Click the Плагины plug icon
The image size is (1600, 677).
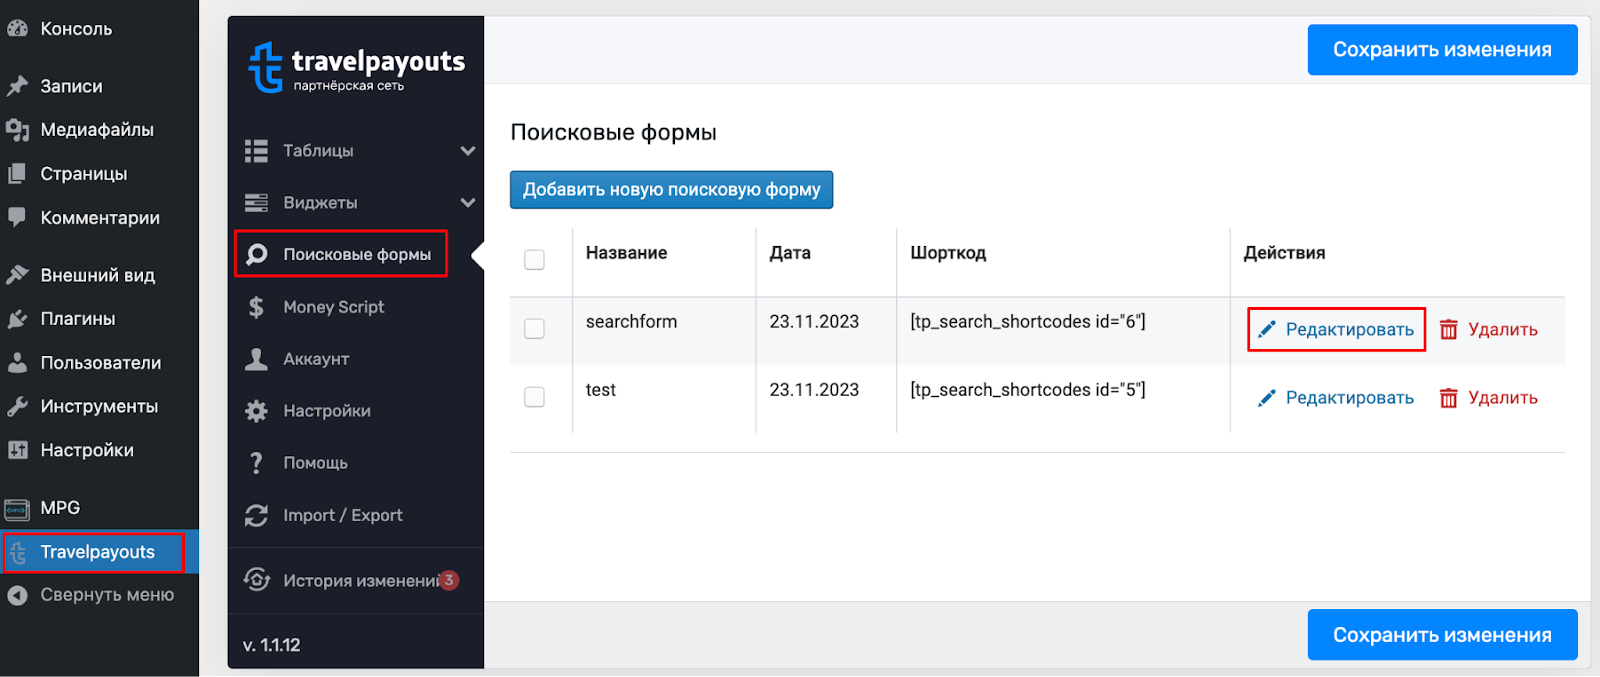click(x=17, y=319)
